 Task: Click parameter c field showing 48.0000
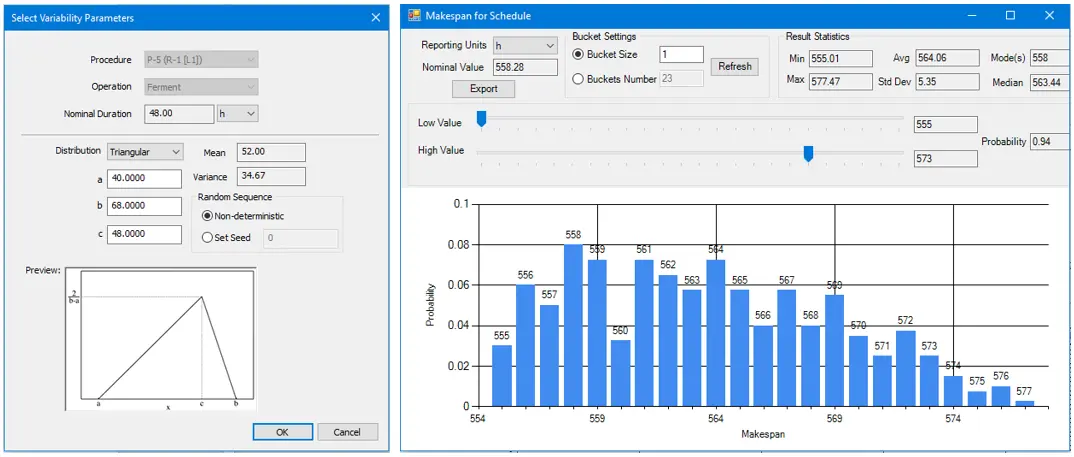click(145, 234)
